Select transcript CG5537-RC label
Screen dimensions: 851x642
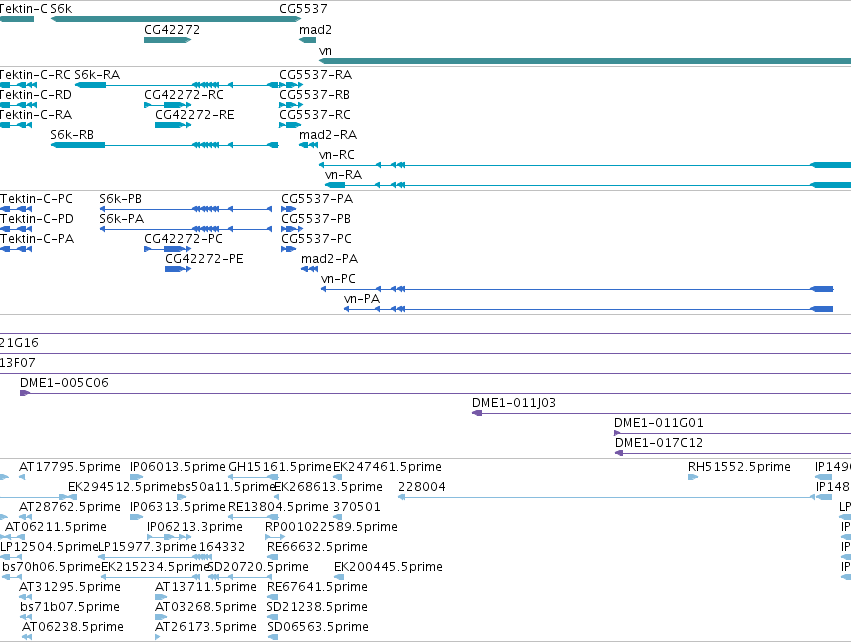tap(315, 115)
